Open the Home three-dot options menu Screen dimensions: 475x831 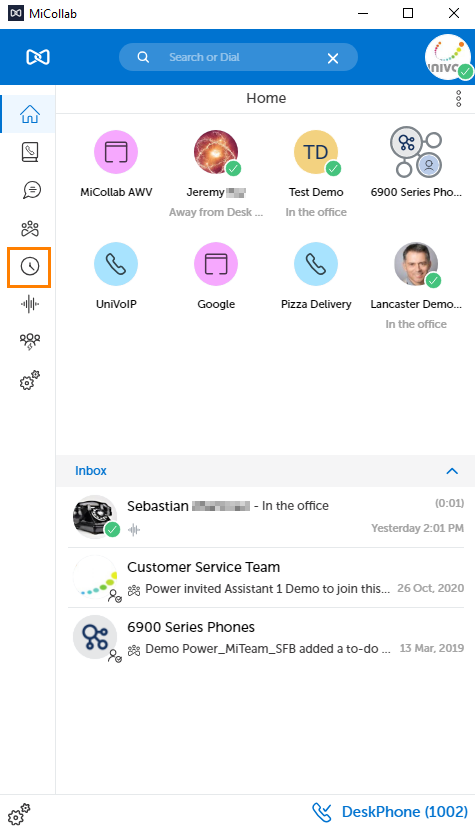coord(459,99)
